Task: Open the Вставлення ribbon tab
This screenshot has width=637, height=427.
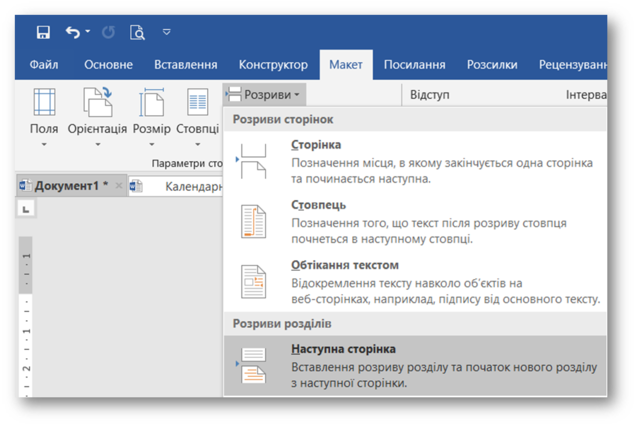Action: pyautogui.click(x=186, y=65)
